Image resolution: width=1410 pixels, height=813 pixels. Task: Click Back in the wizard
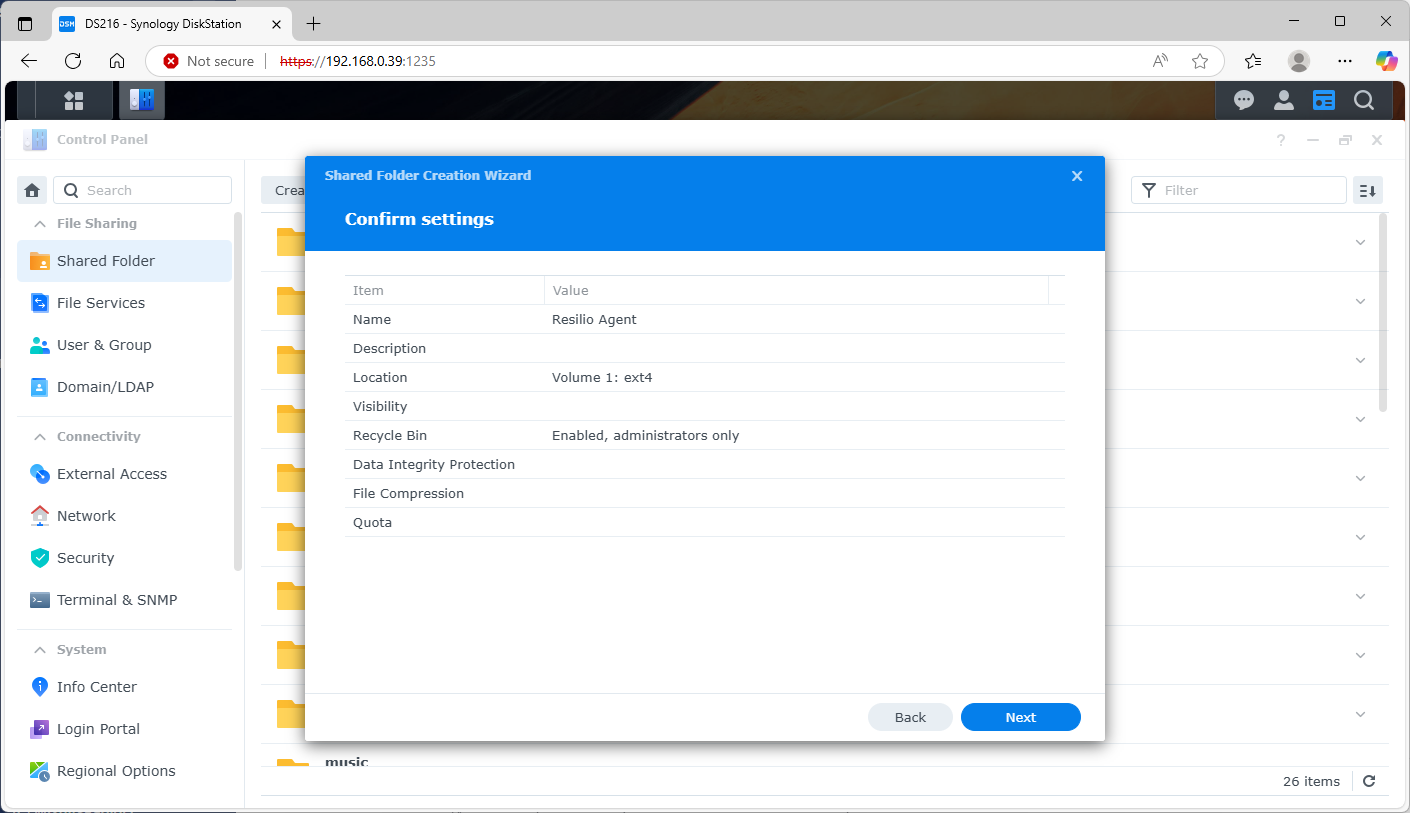[910, 717]
